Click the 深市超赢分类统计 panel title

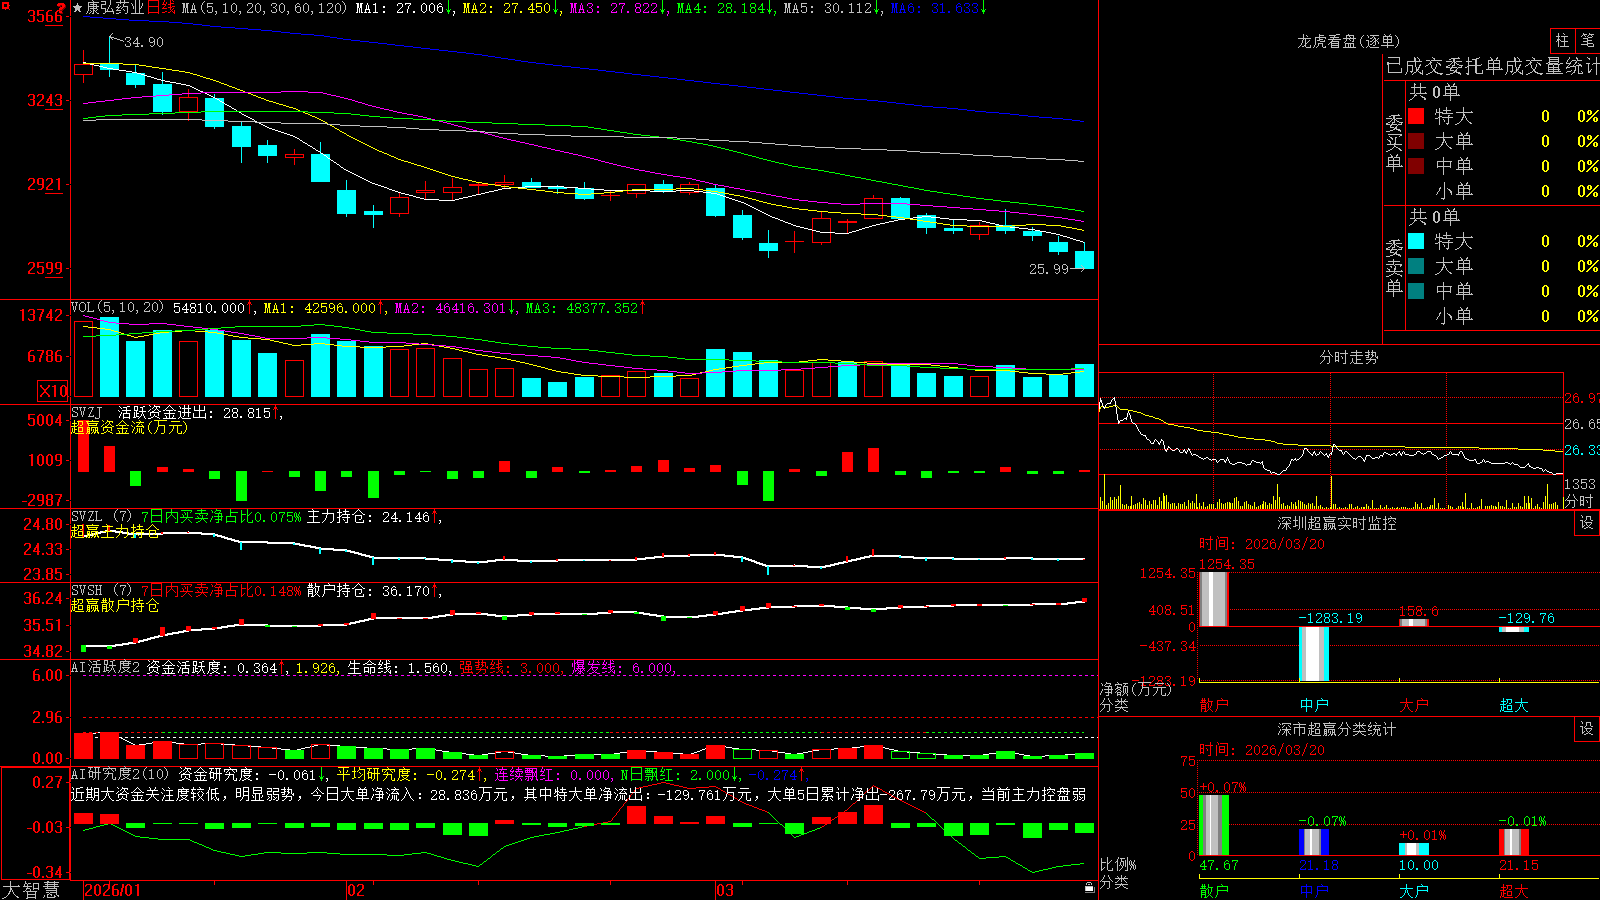pos(1336,729)
